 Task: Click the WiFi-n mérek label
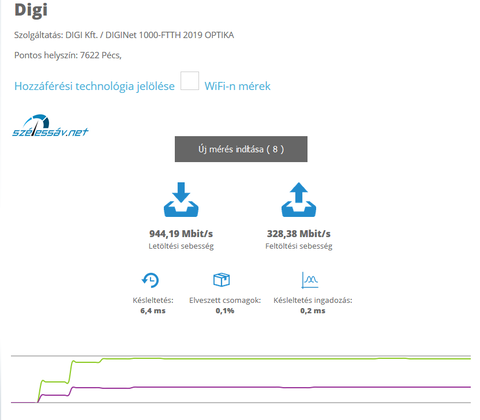(x=237, y=86)
